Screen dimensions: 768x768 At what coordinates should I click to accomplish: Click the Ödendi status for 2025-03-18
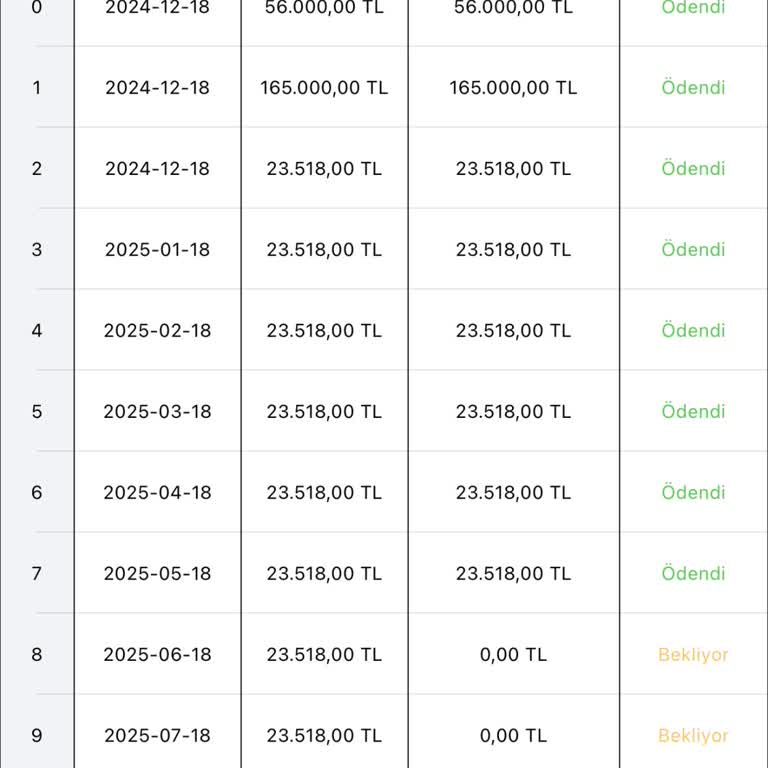693,411
